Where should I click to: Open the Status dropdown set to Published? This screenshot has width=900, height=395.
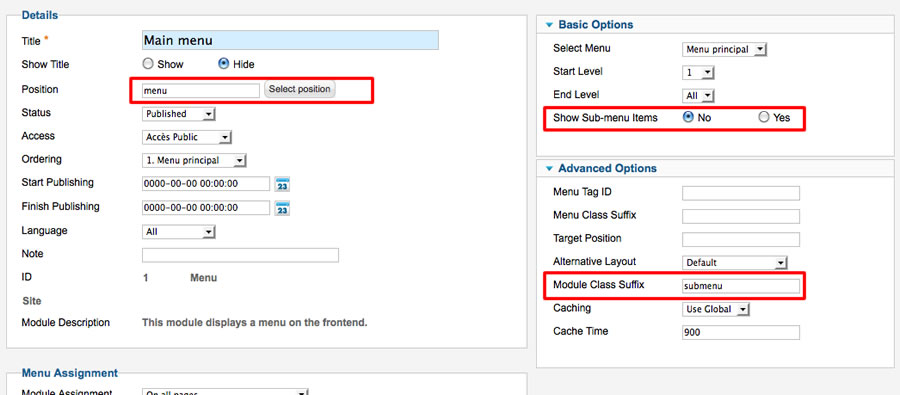point(179,114)
